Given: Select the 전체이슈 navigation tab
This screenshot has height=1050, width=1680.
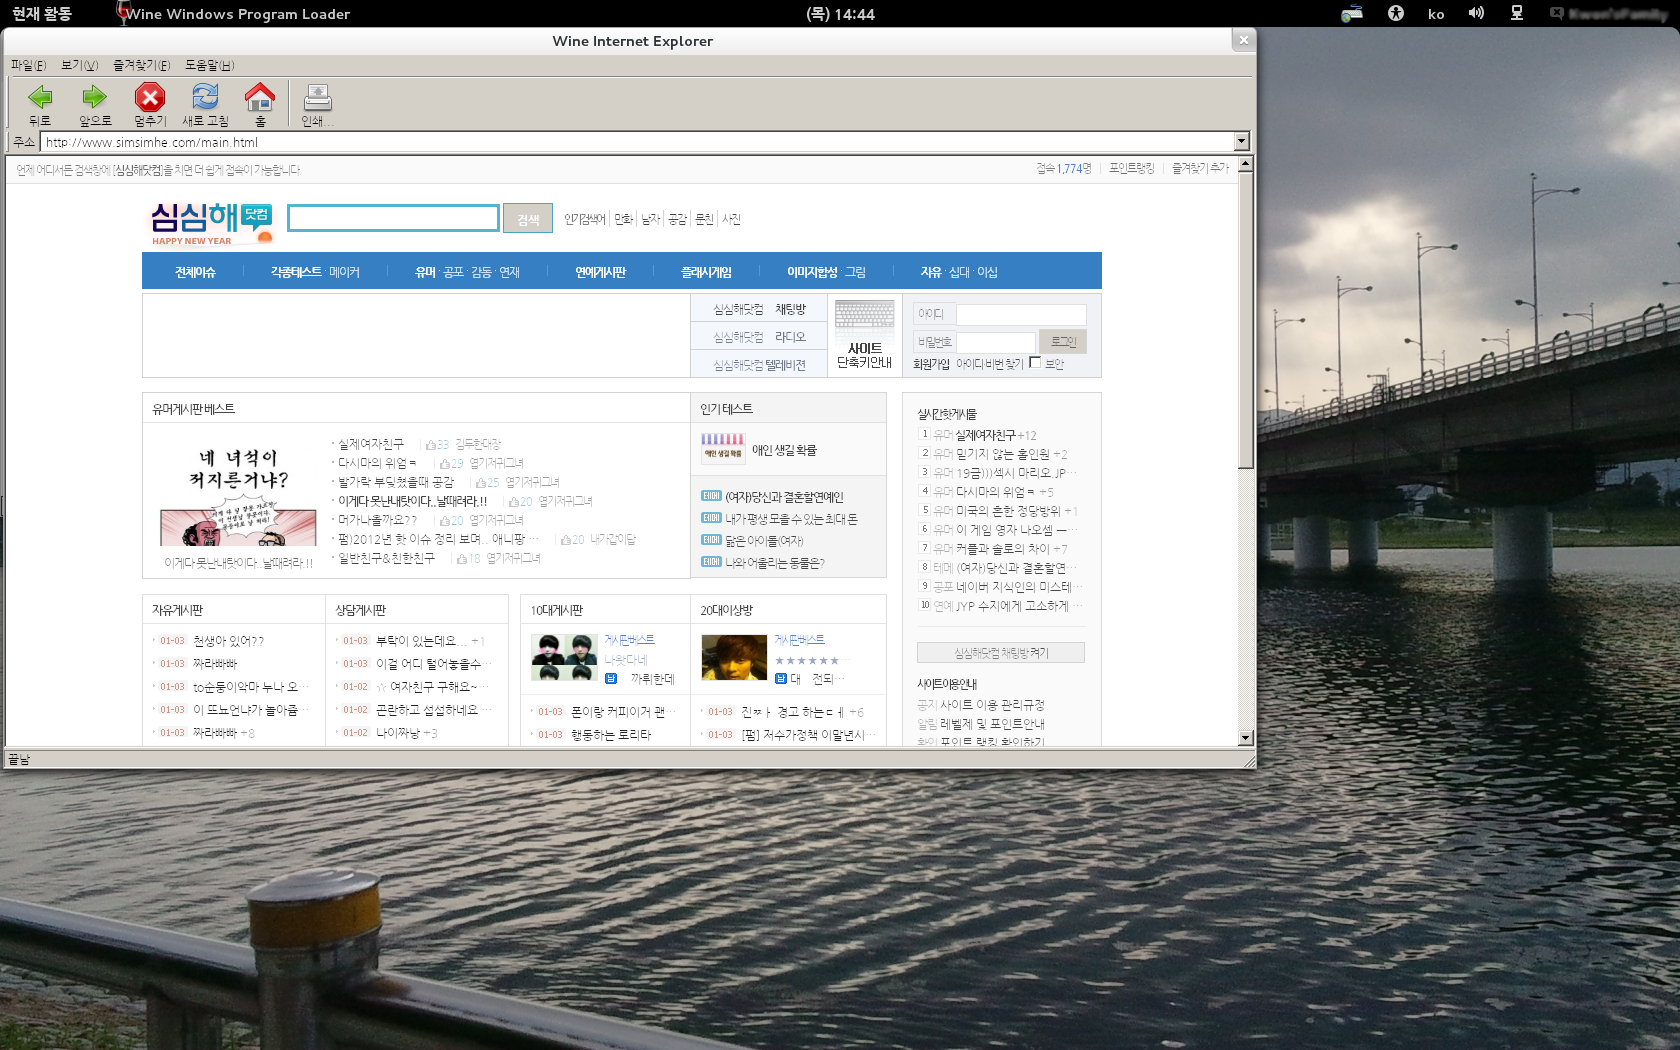Looking at the screenshot, I should click(x=195, y=272).
